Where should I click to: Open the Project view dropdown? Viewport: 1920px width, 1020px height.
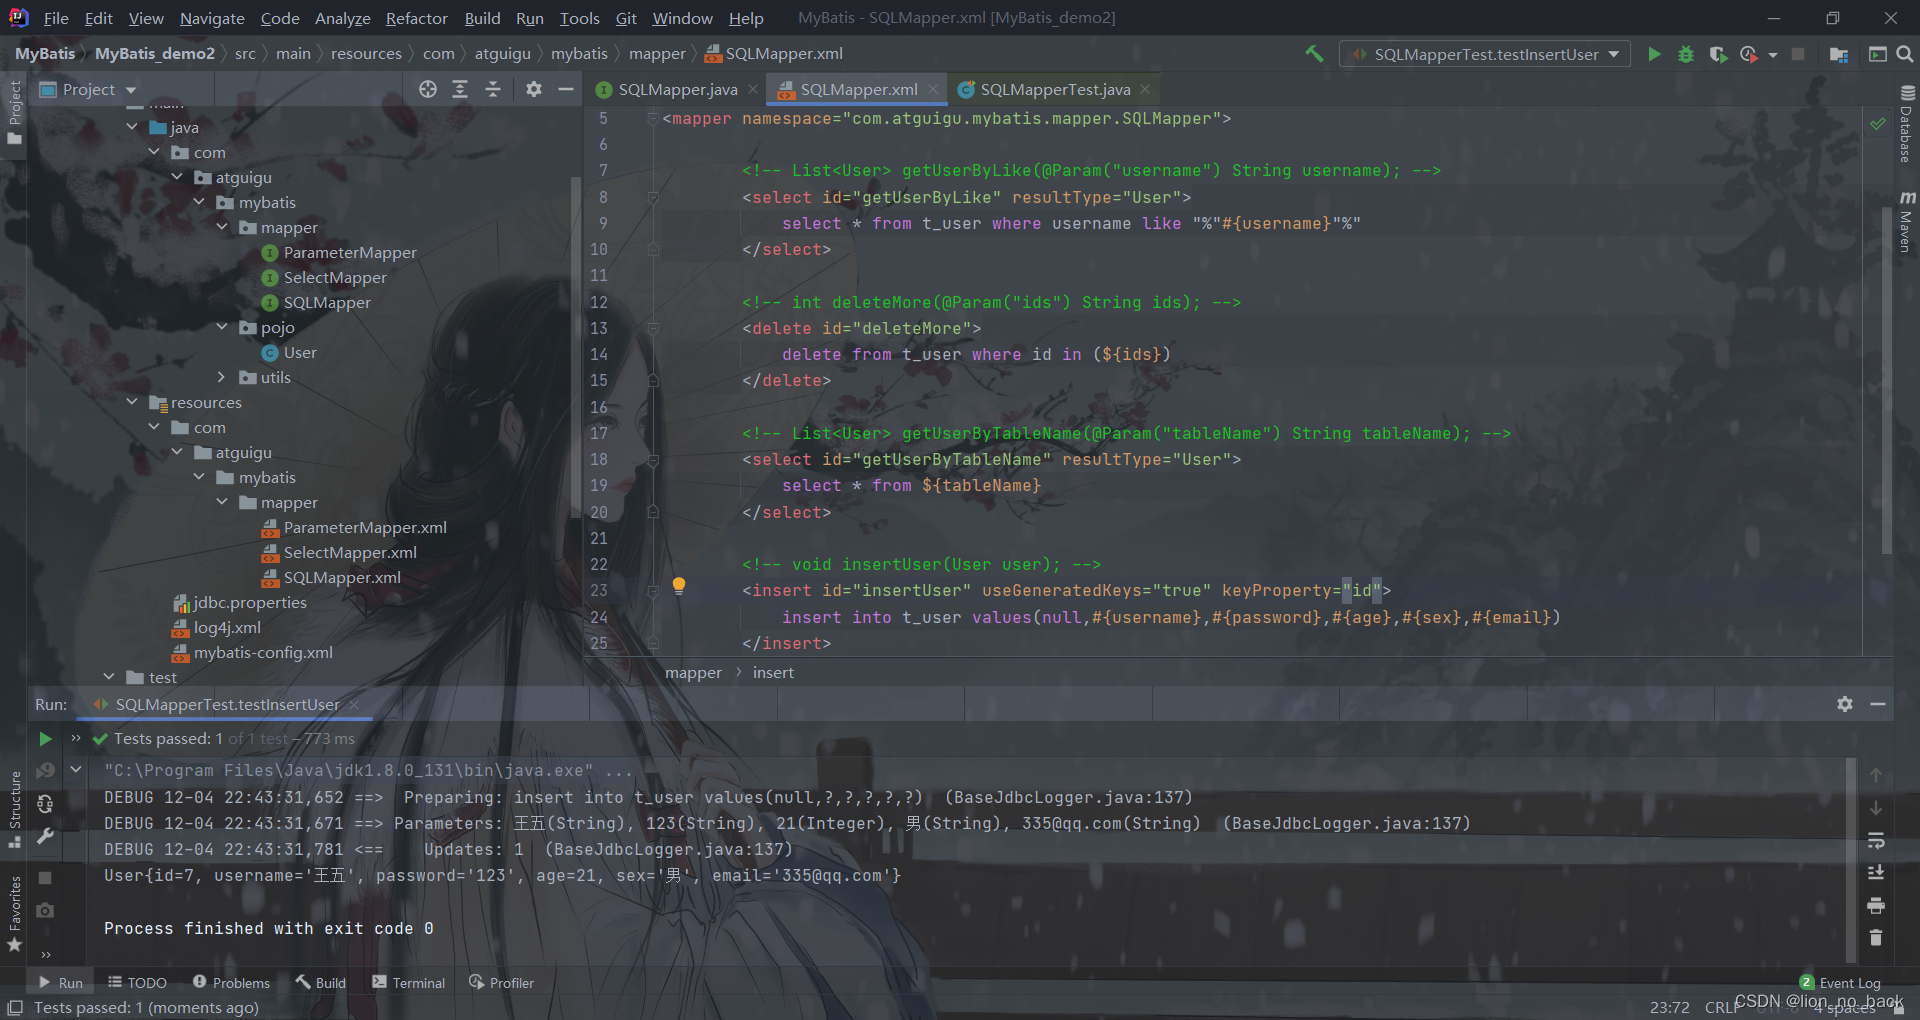pyautogui.click(x=88, y=89)
